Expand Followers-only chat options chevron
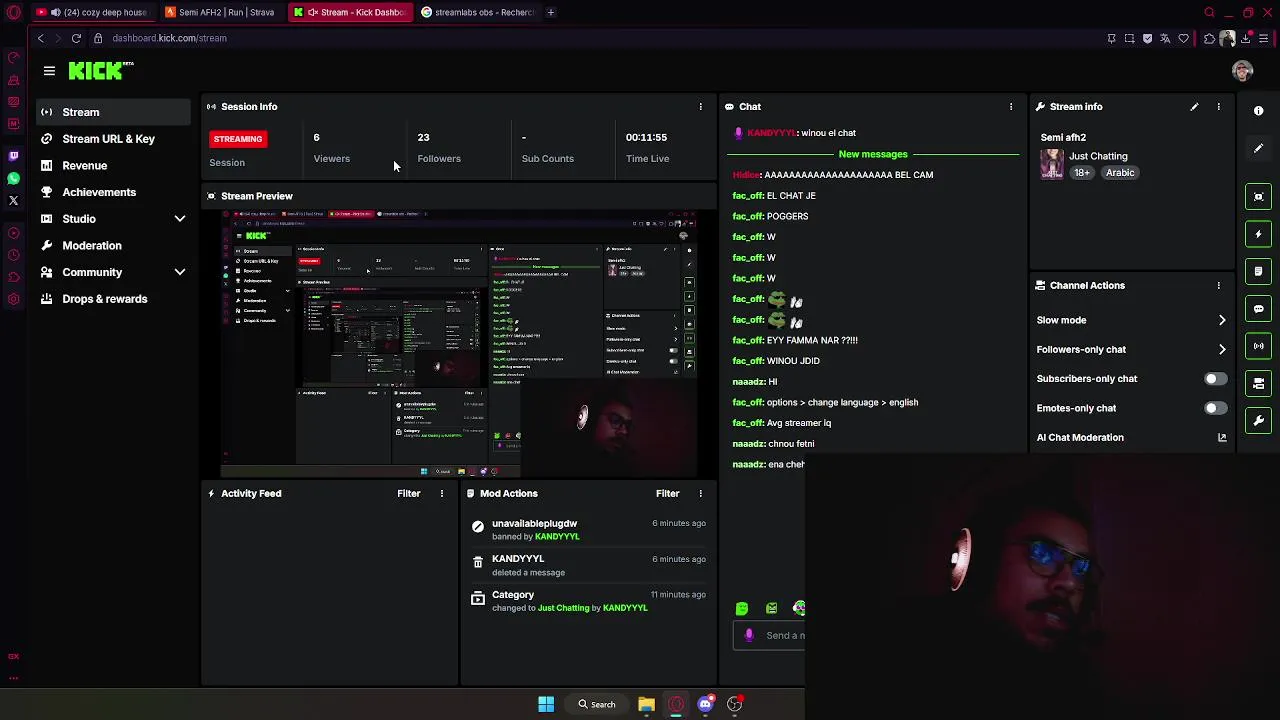This screenshot has width=1280, height=720. (1221, 349)
